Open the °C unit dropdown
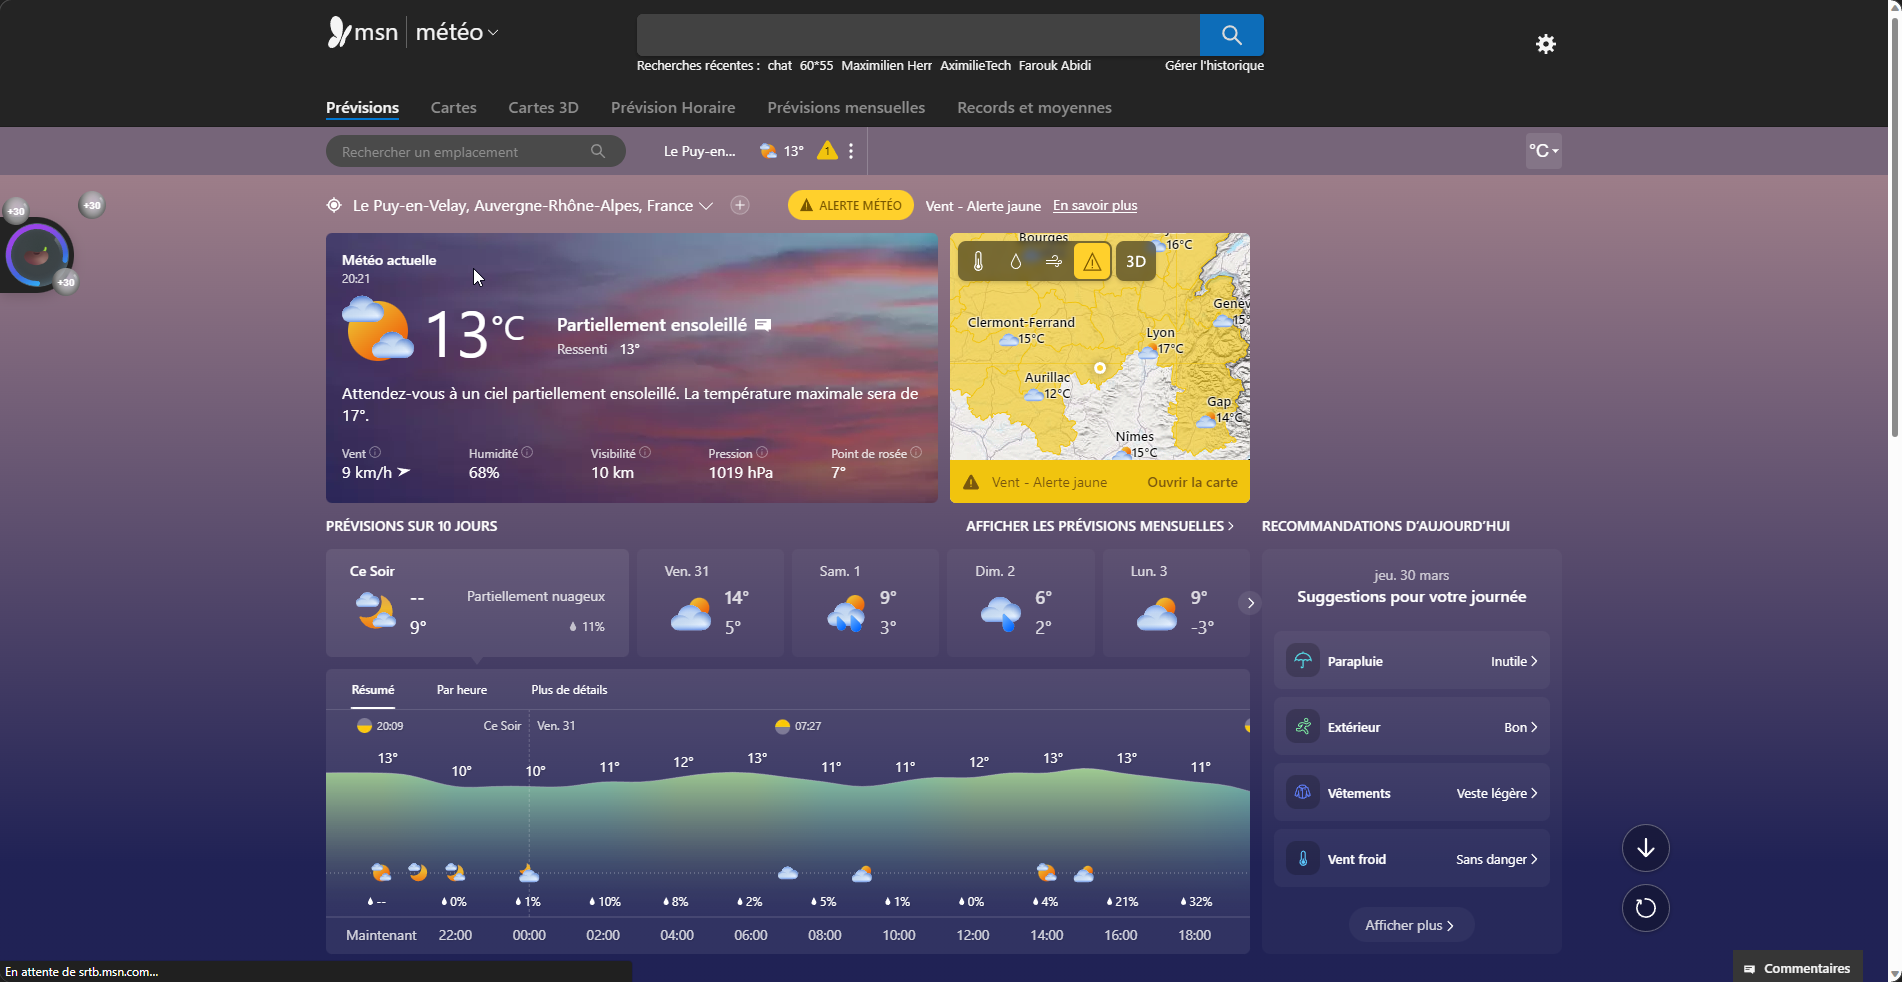1902x982 pixels. 1543,151
